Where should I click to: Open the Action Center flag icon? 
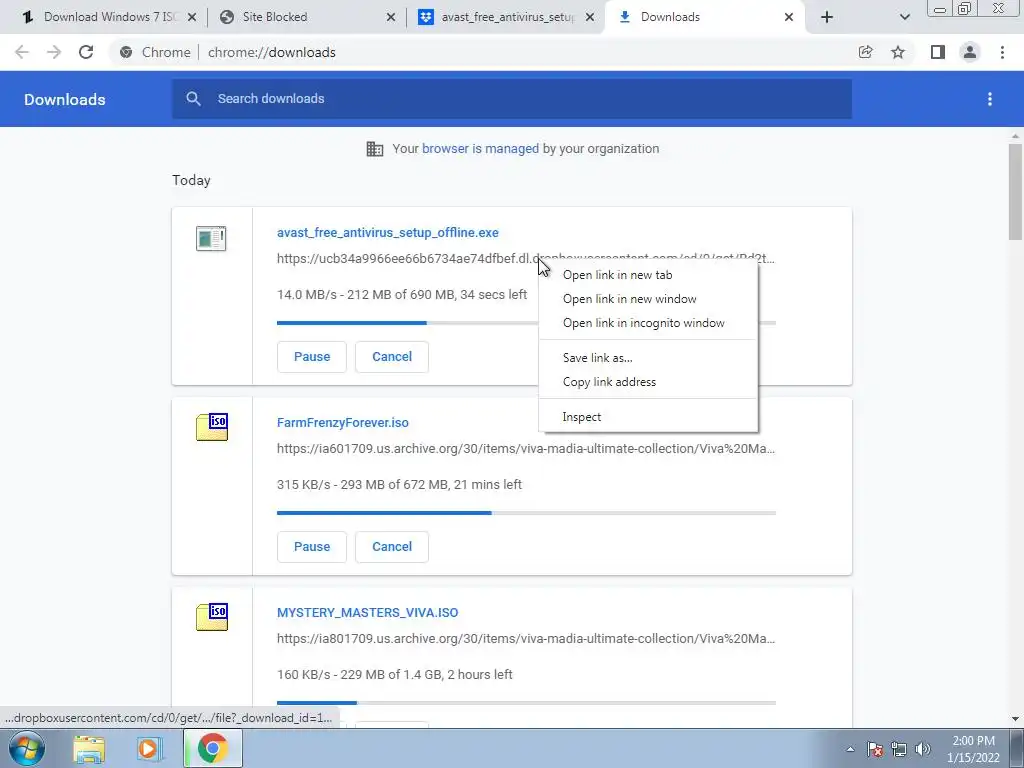[875, 749]
